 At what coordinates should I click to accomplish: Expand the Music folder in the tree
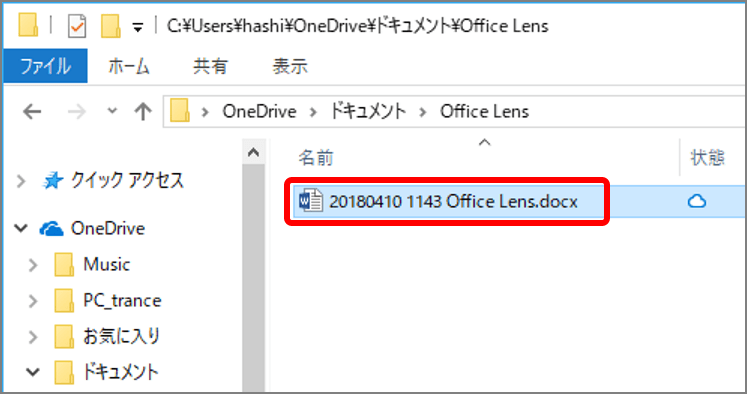(33, 265)
